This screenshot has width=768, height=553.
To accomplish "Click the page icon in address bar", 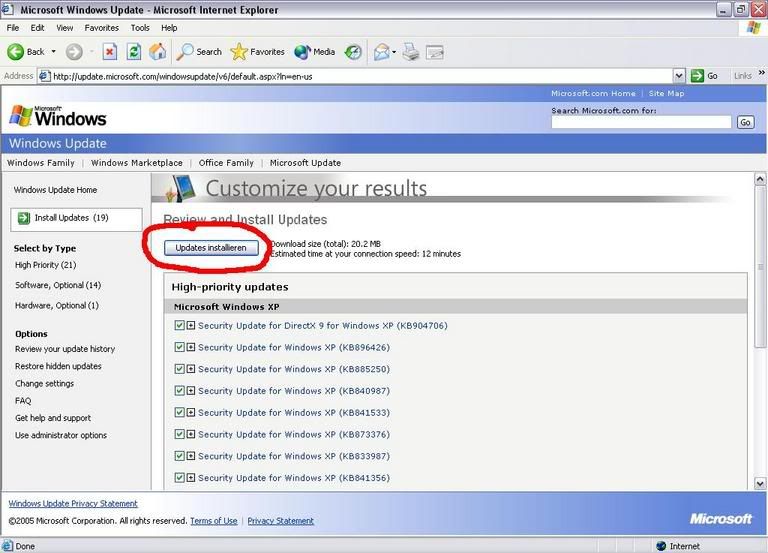I will (x=45, y=76).
